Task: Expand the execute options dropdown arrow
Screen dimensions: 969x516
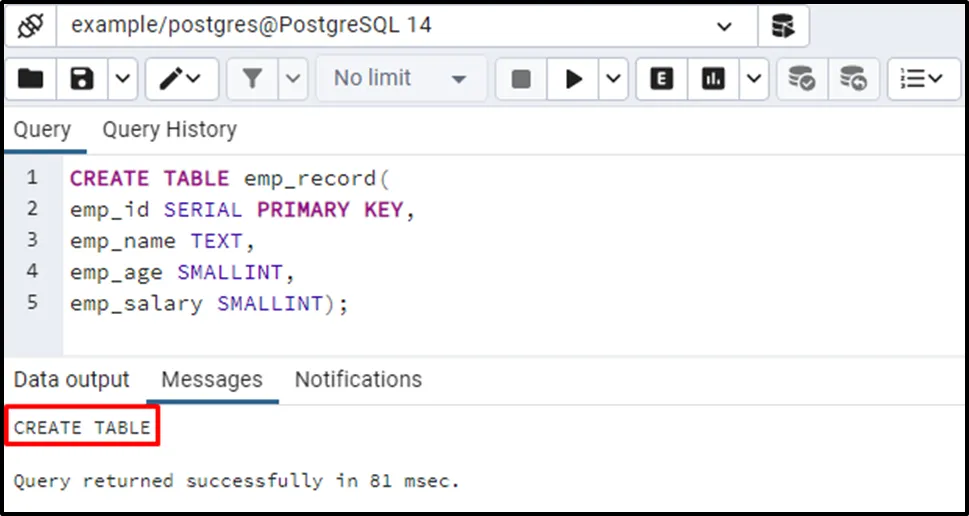Action: tap(614, 78)
